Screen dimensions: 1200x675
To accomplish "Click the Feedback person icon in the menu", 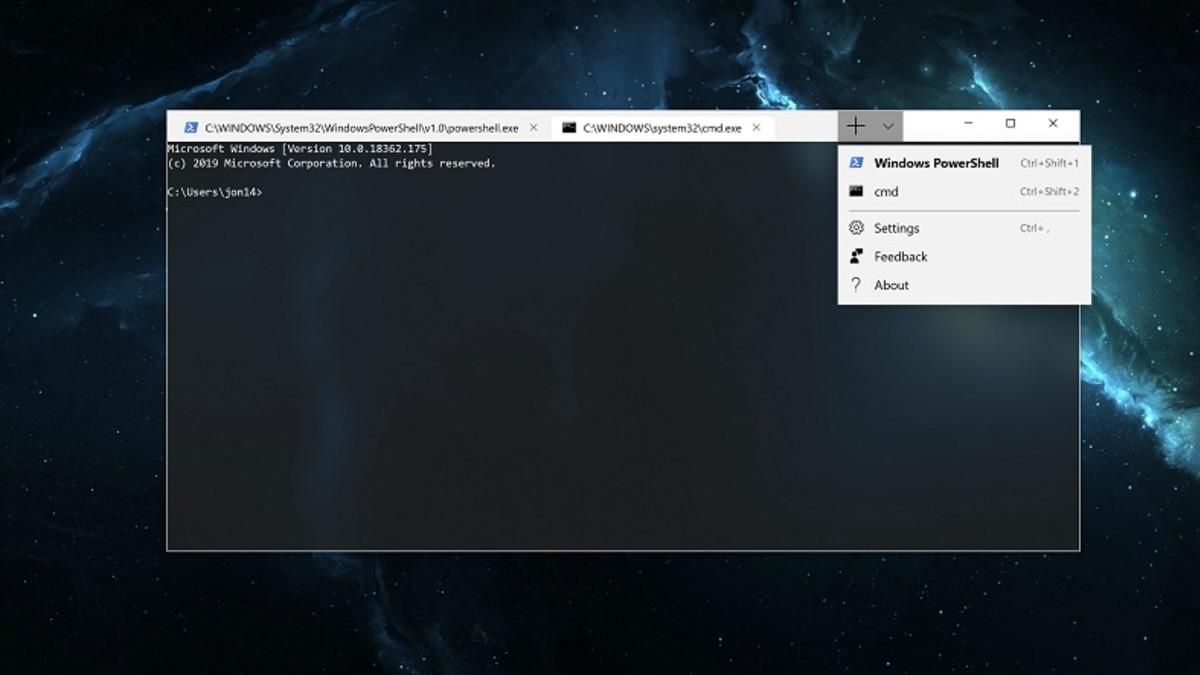I will click(856, 256).
